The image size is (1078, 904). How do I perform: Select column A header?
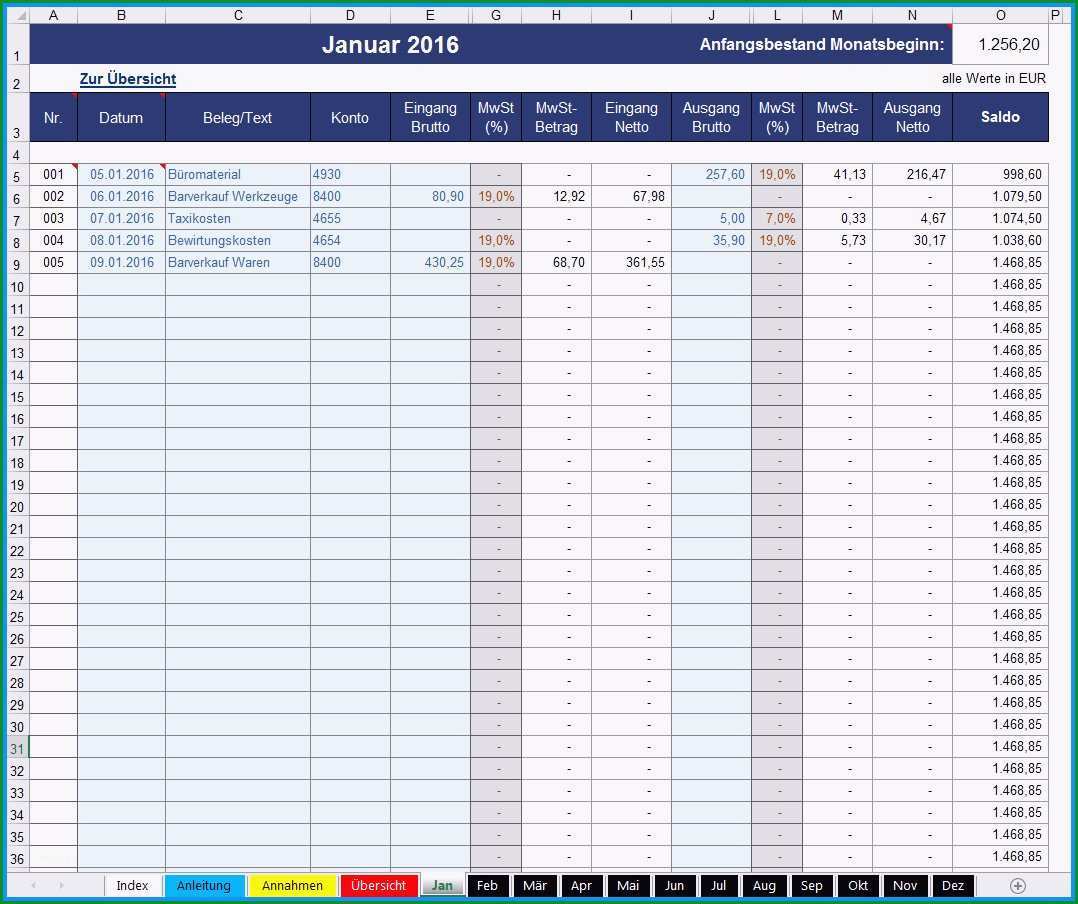click(x=54, y=15)
